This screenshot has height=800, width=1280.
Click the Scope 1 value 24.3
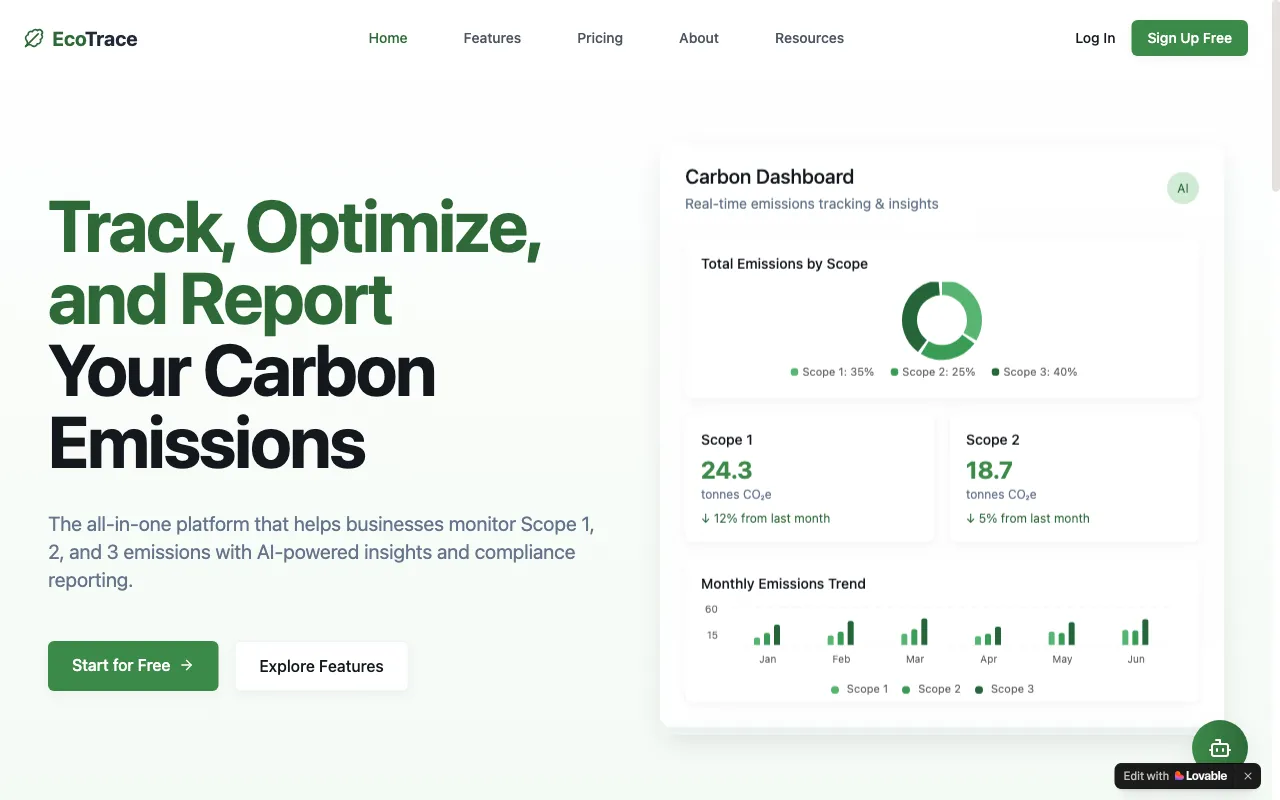(x=726, y=470)
